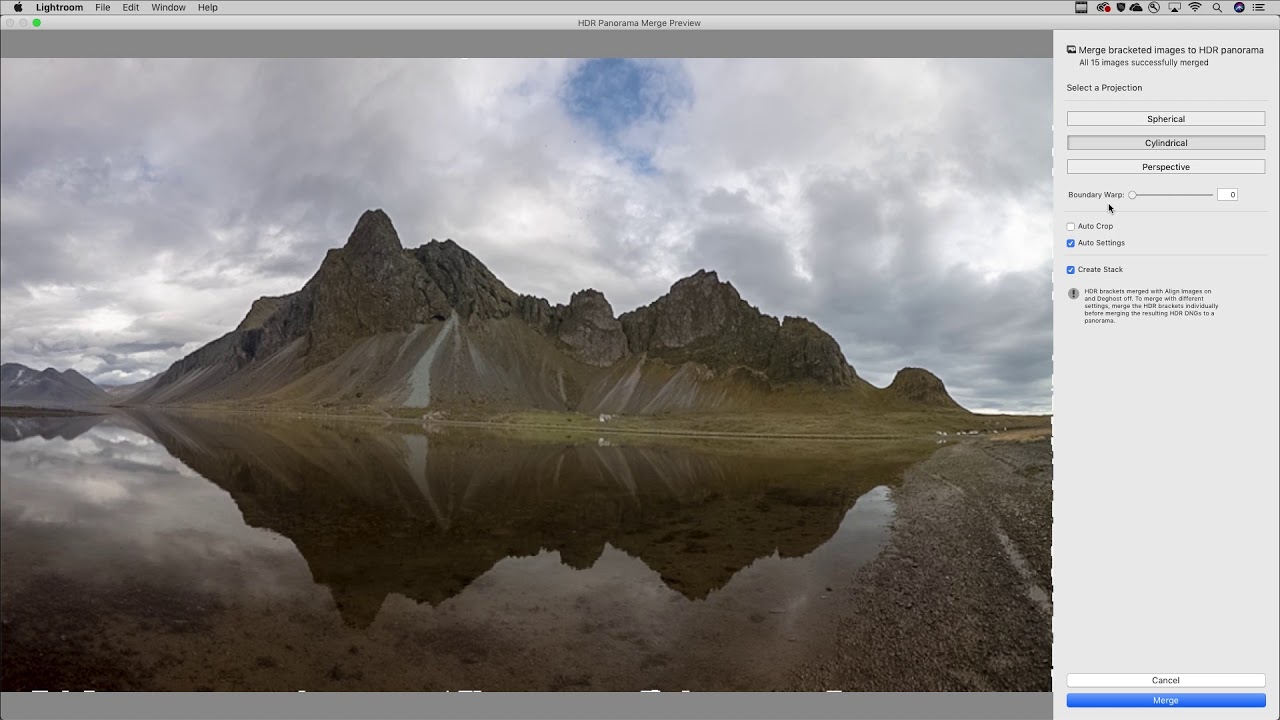The image size is (1280, 720).
Task: Click the Creative Cloud menu bar icon
Action: (x=1103, y=7)
